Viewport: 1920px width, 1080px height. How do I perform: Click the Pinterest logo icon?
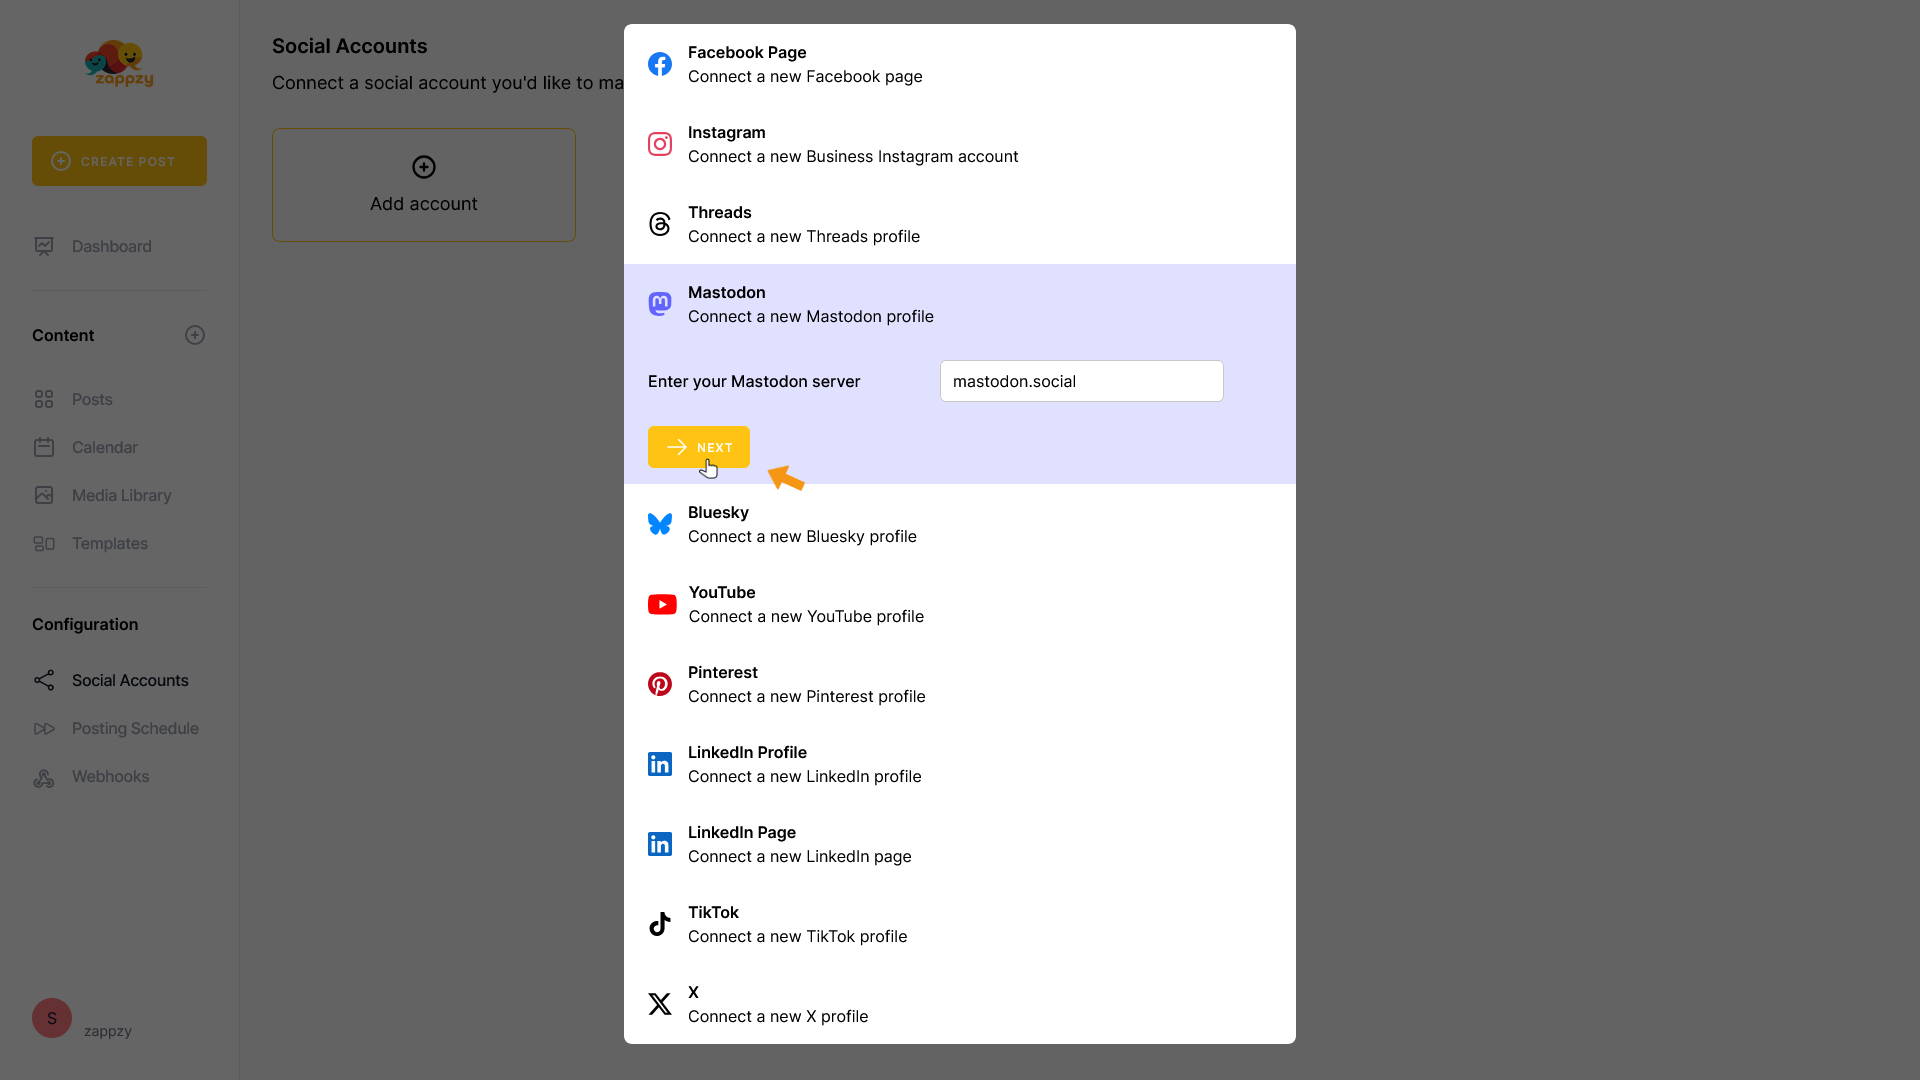(660, 684)
